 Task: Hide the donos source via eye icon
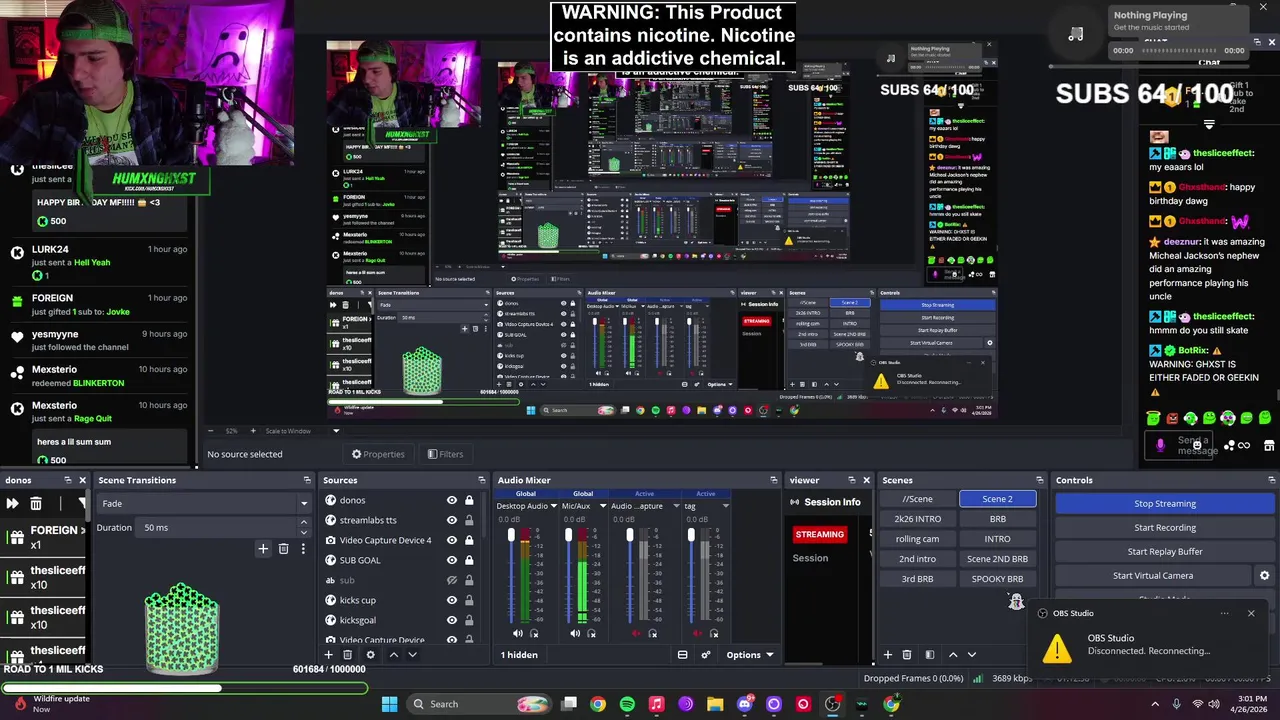coord(452,500)
